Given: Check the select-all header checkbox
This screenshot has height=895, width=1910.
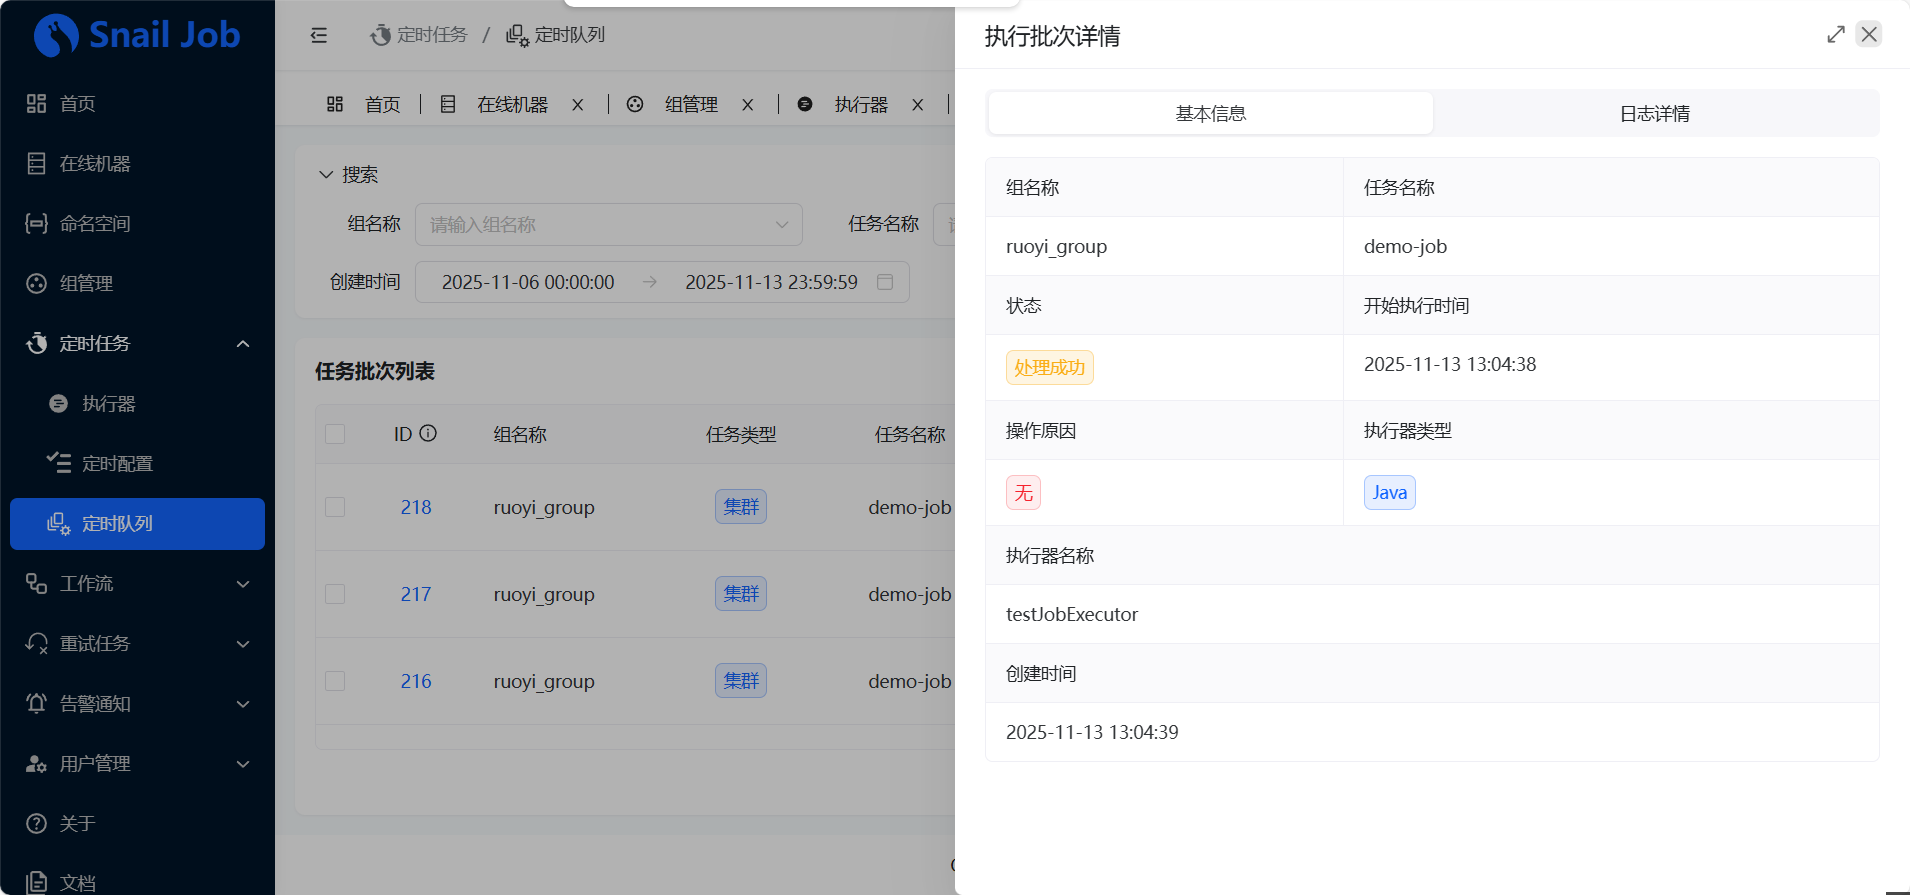Looking at the screenshot, I should pos(335,434).
